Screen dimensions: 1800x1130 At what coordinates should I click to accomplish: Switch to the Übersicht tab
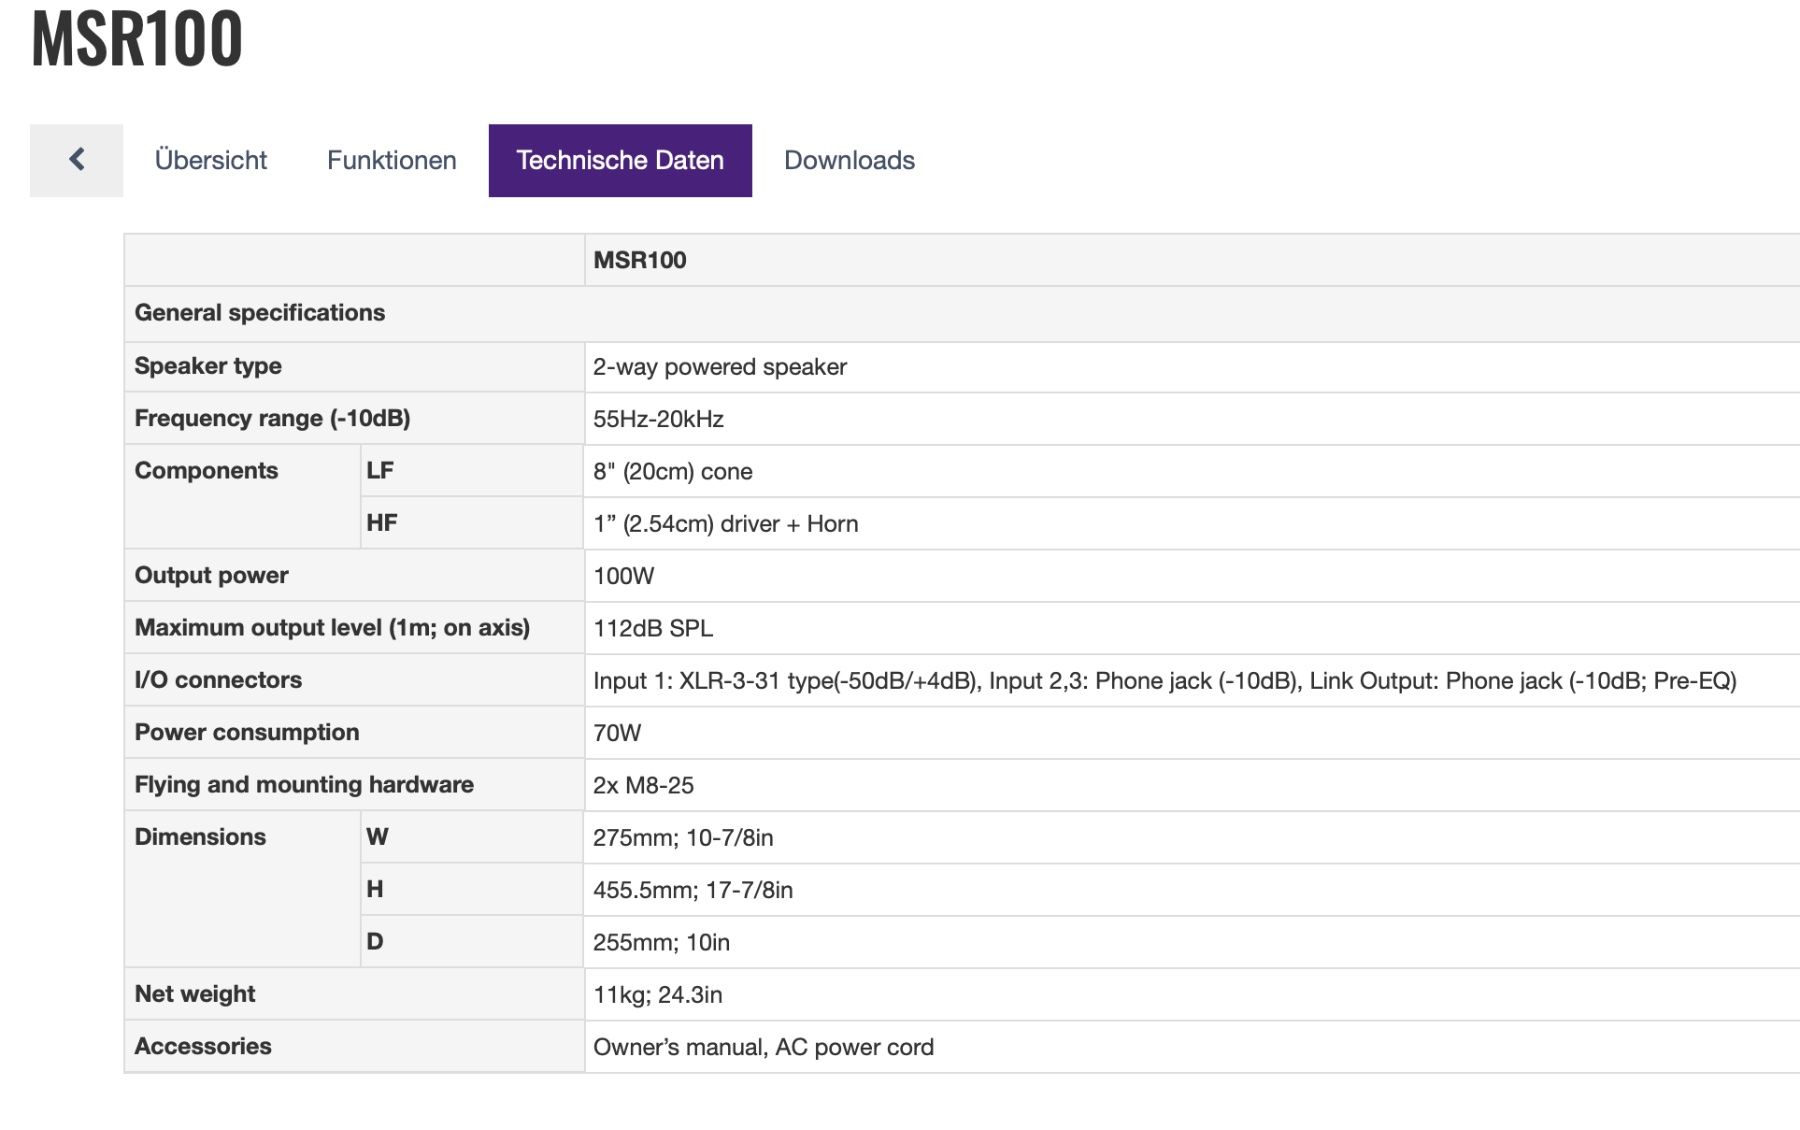(210, 160)
